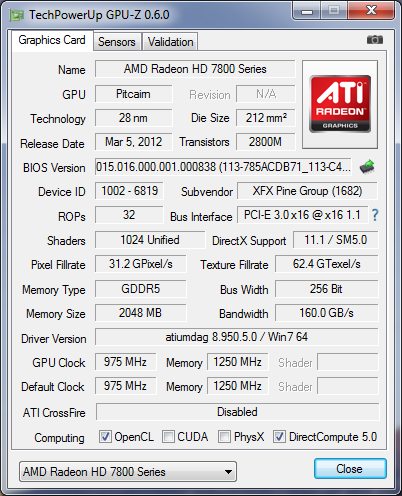Toggle the OpenCL checkbox
Viewport: 402px width, 496px height.
(105, 436)
